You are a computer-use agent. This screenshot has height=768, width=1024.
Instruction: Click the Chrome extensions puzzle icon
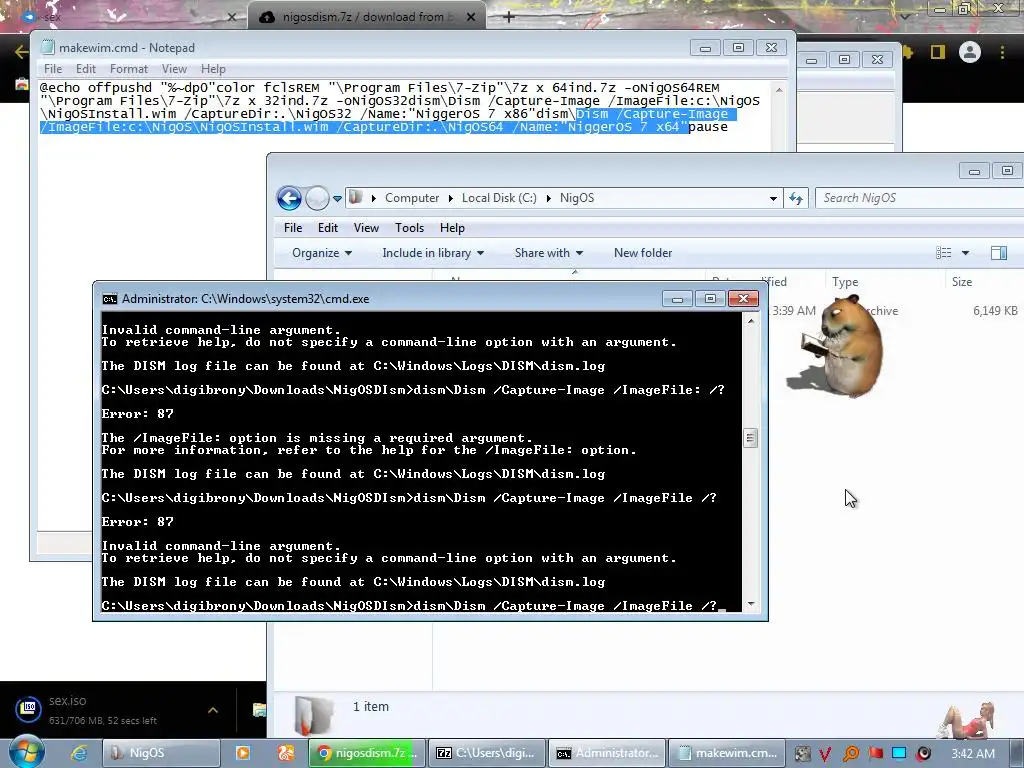[x=908, y=52]
